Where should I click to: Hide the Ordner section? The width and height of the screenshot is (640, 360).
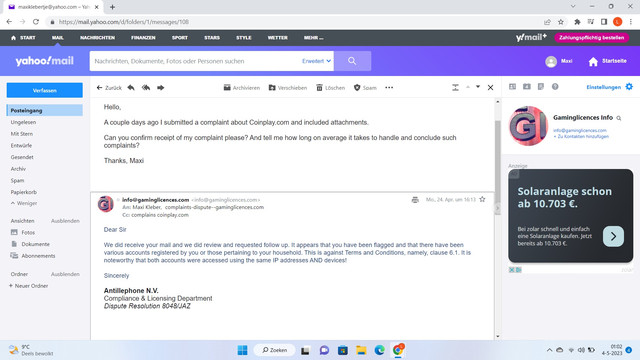pyautogui.click(x=65, y=274)
